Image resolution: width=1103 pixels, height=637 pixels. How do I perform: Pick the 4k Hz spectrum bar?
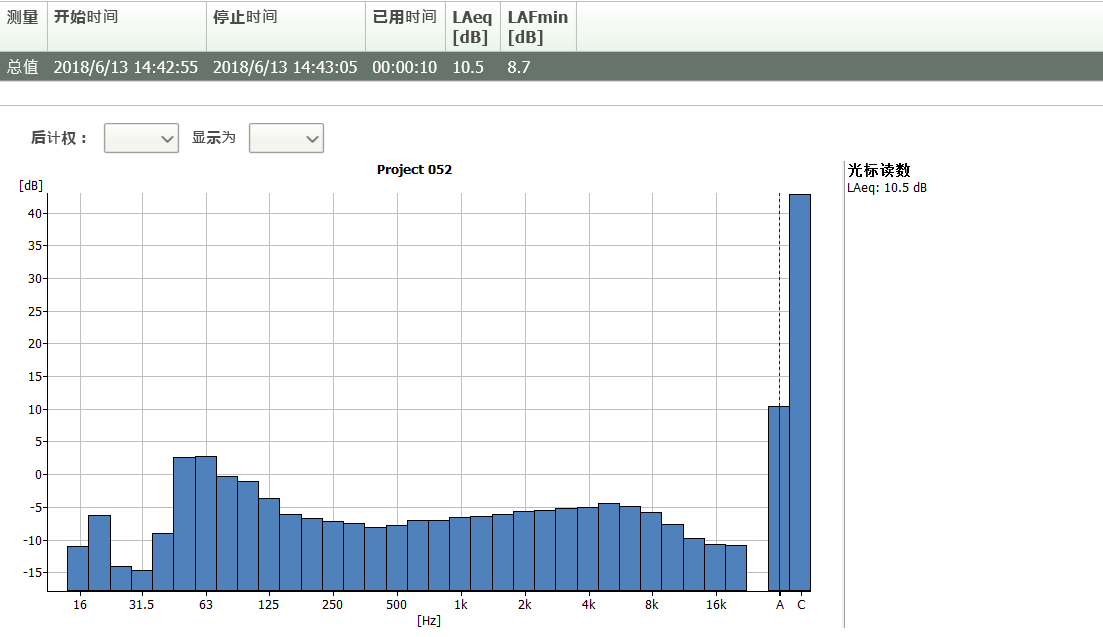(x=588, y=549)
